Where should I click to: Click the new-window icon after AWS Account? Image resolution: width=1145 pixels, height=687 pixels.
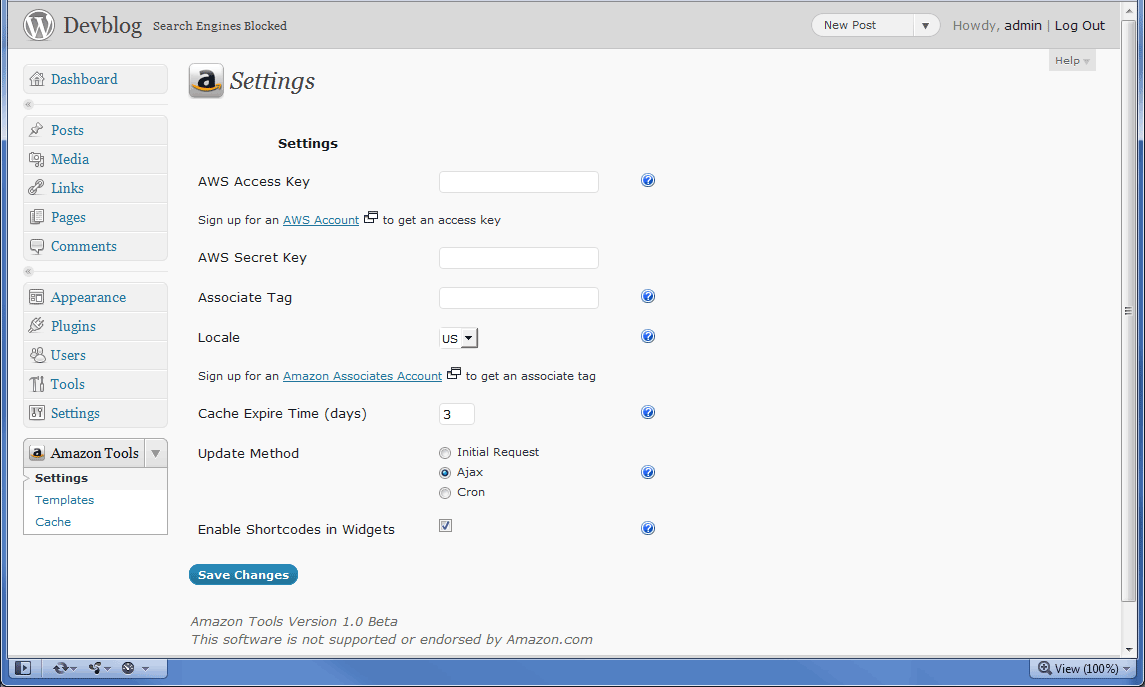tap(371, 217)
